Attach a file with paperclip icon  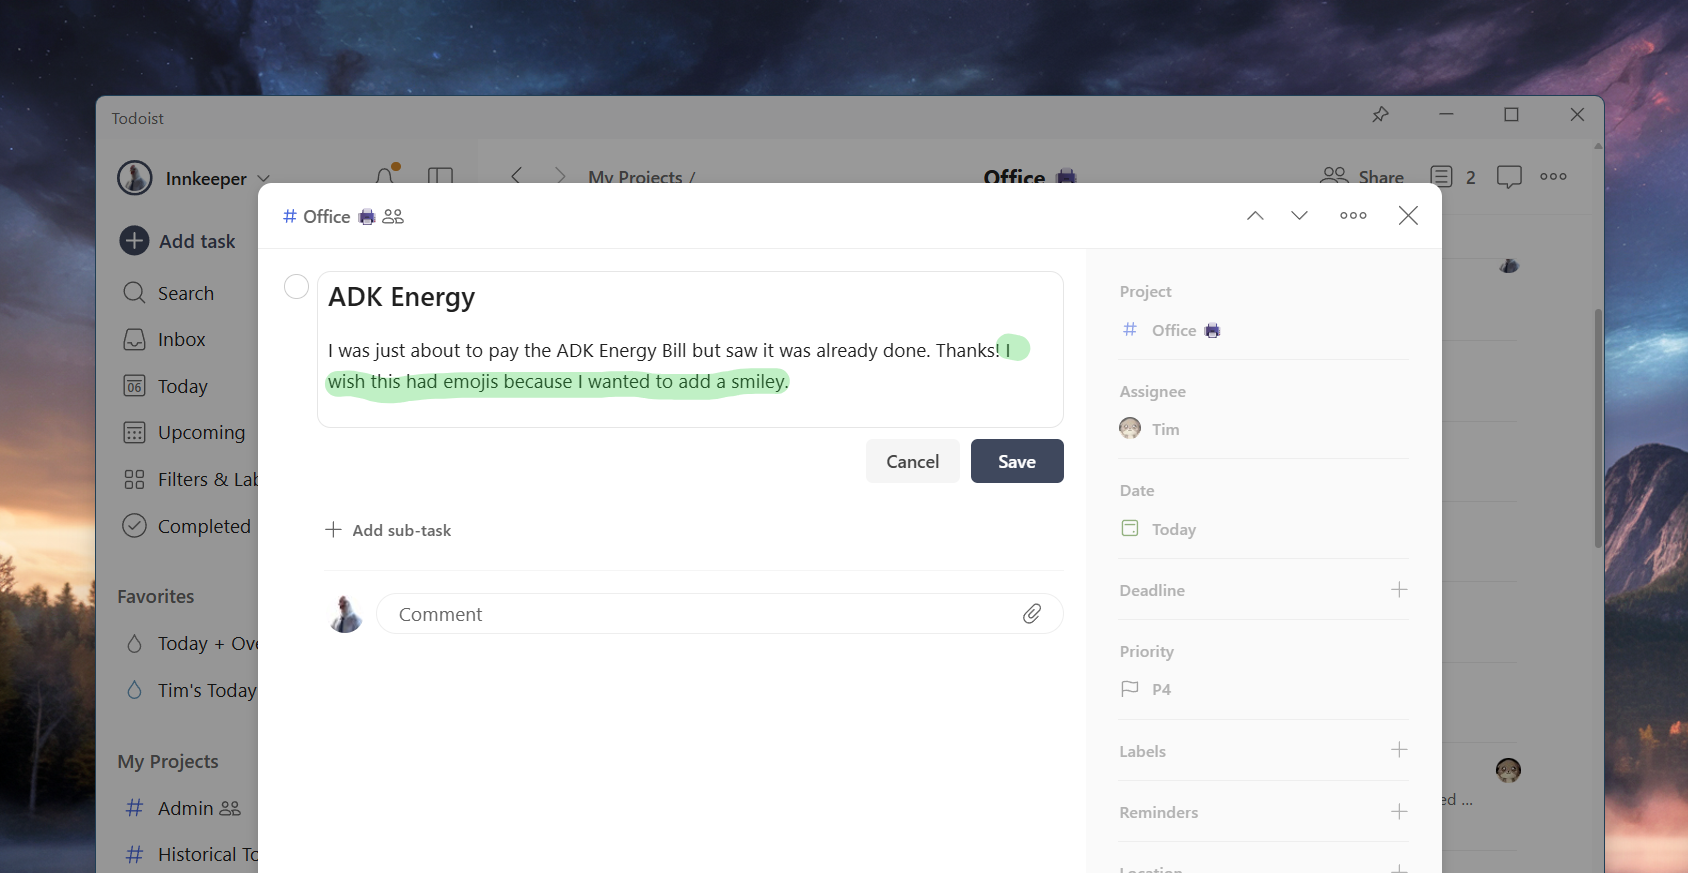point(1032,614)
